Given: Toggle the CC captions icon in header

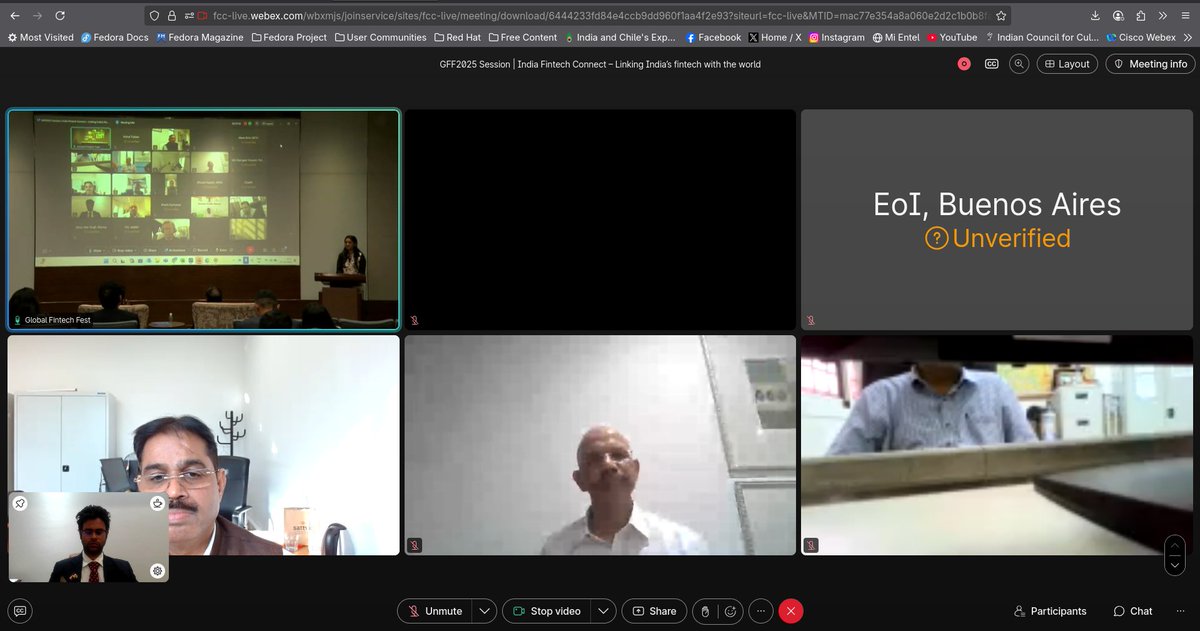Looking at the screenshot, I should tap(992, 64).
